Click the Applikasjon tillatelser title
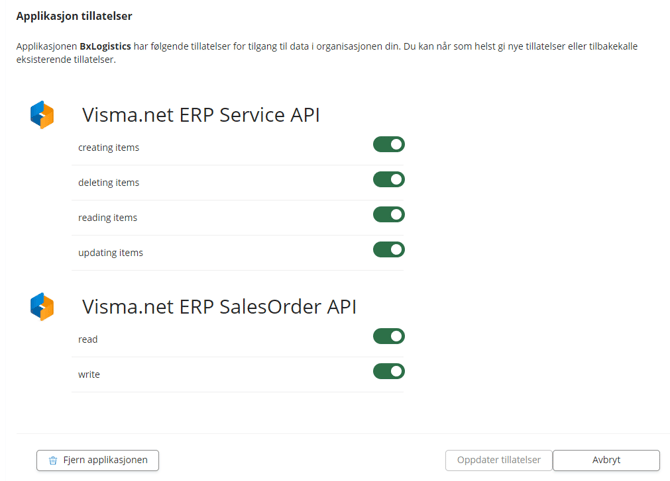Screen dimensions: 670x481 coord(74,16)
